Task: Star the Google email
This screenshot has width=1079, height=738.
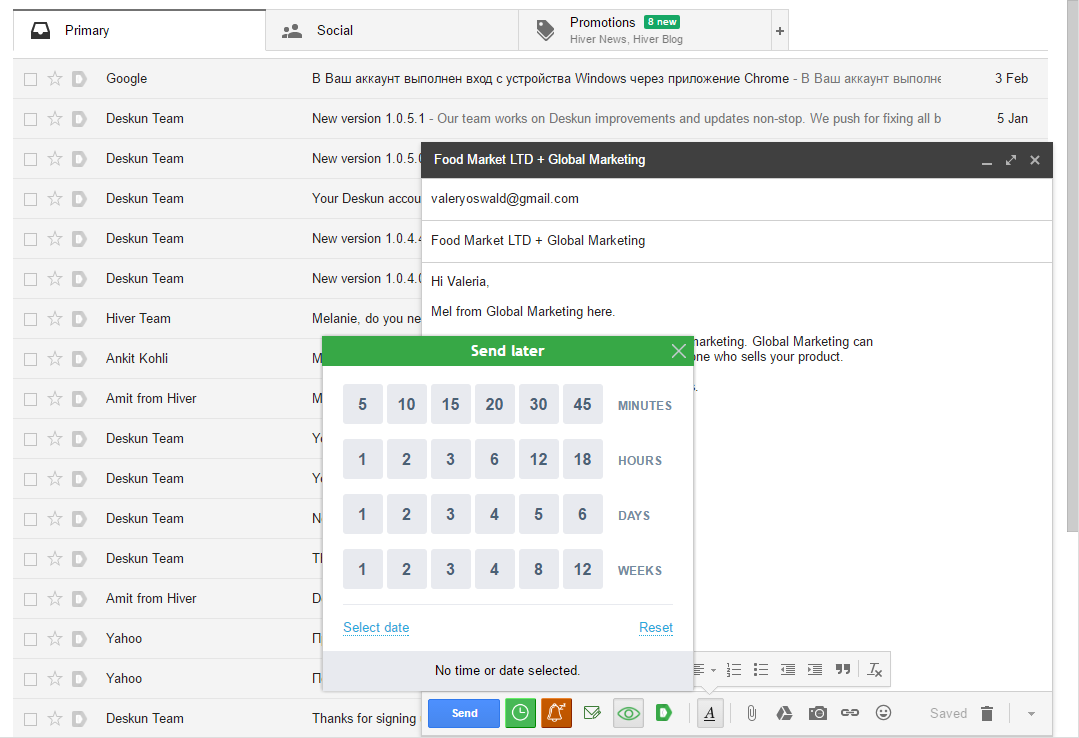Action: [55, 78]
